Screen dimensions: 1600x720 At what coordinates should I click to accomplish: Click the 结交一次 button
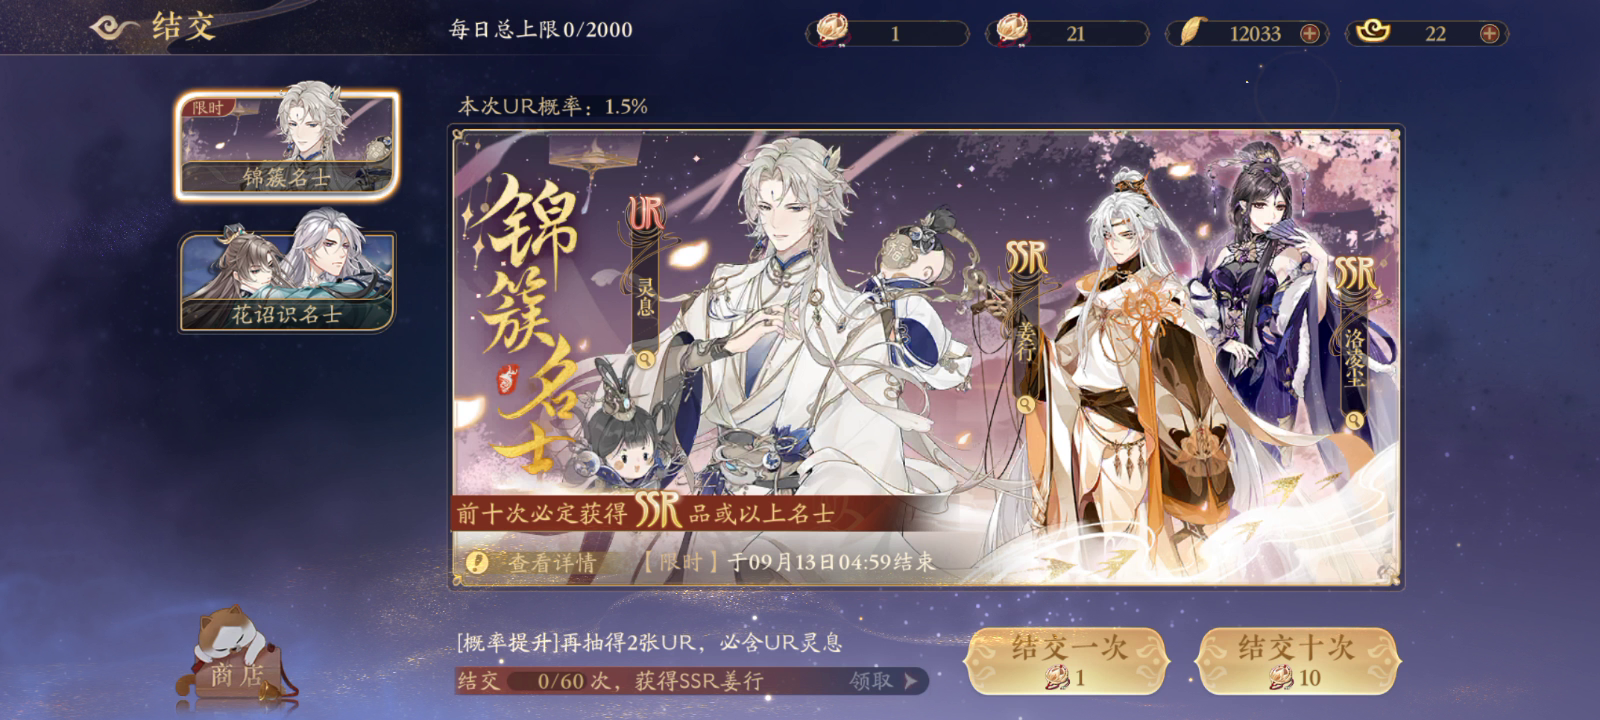(1066, 660)
